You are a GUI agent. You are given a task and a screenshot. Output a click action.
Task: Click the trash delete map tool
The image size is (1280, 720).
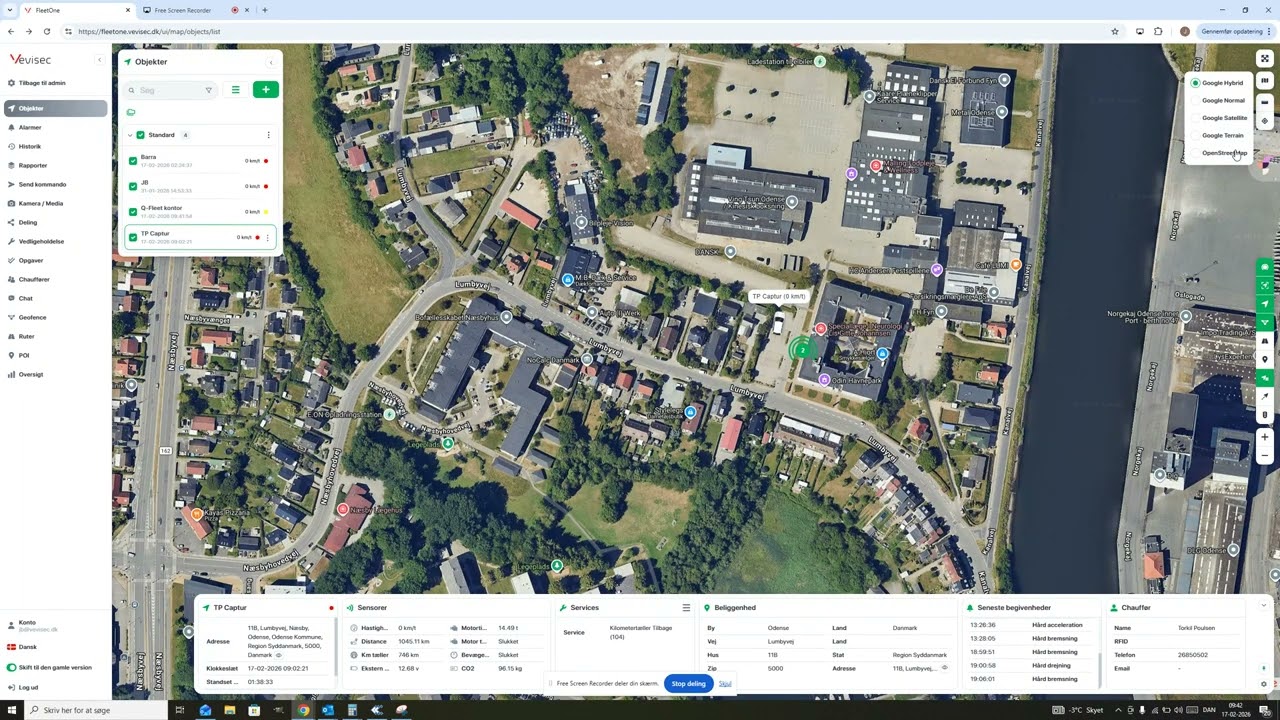[x=1265, y=415]
